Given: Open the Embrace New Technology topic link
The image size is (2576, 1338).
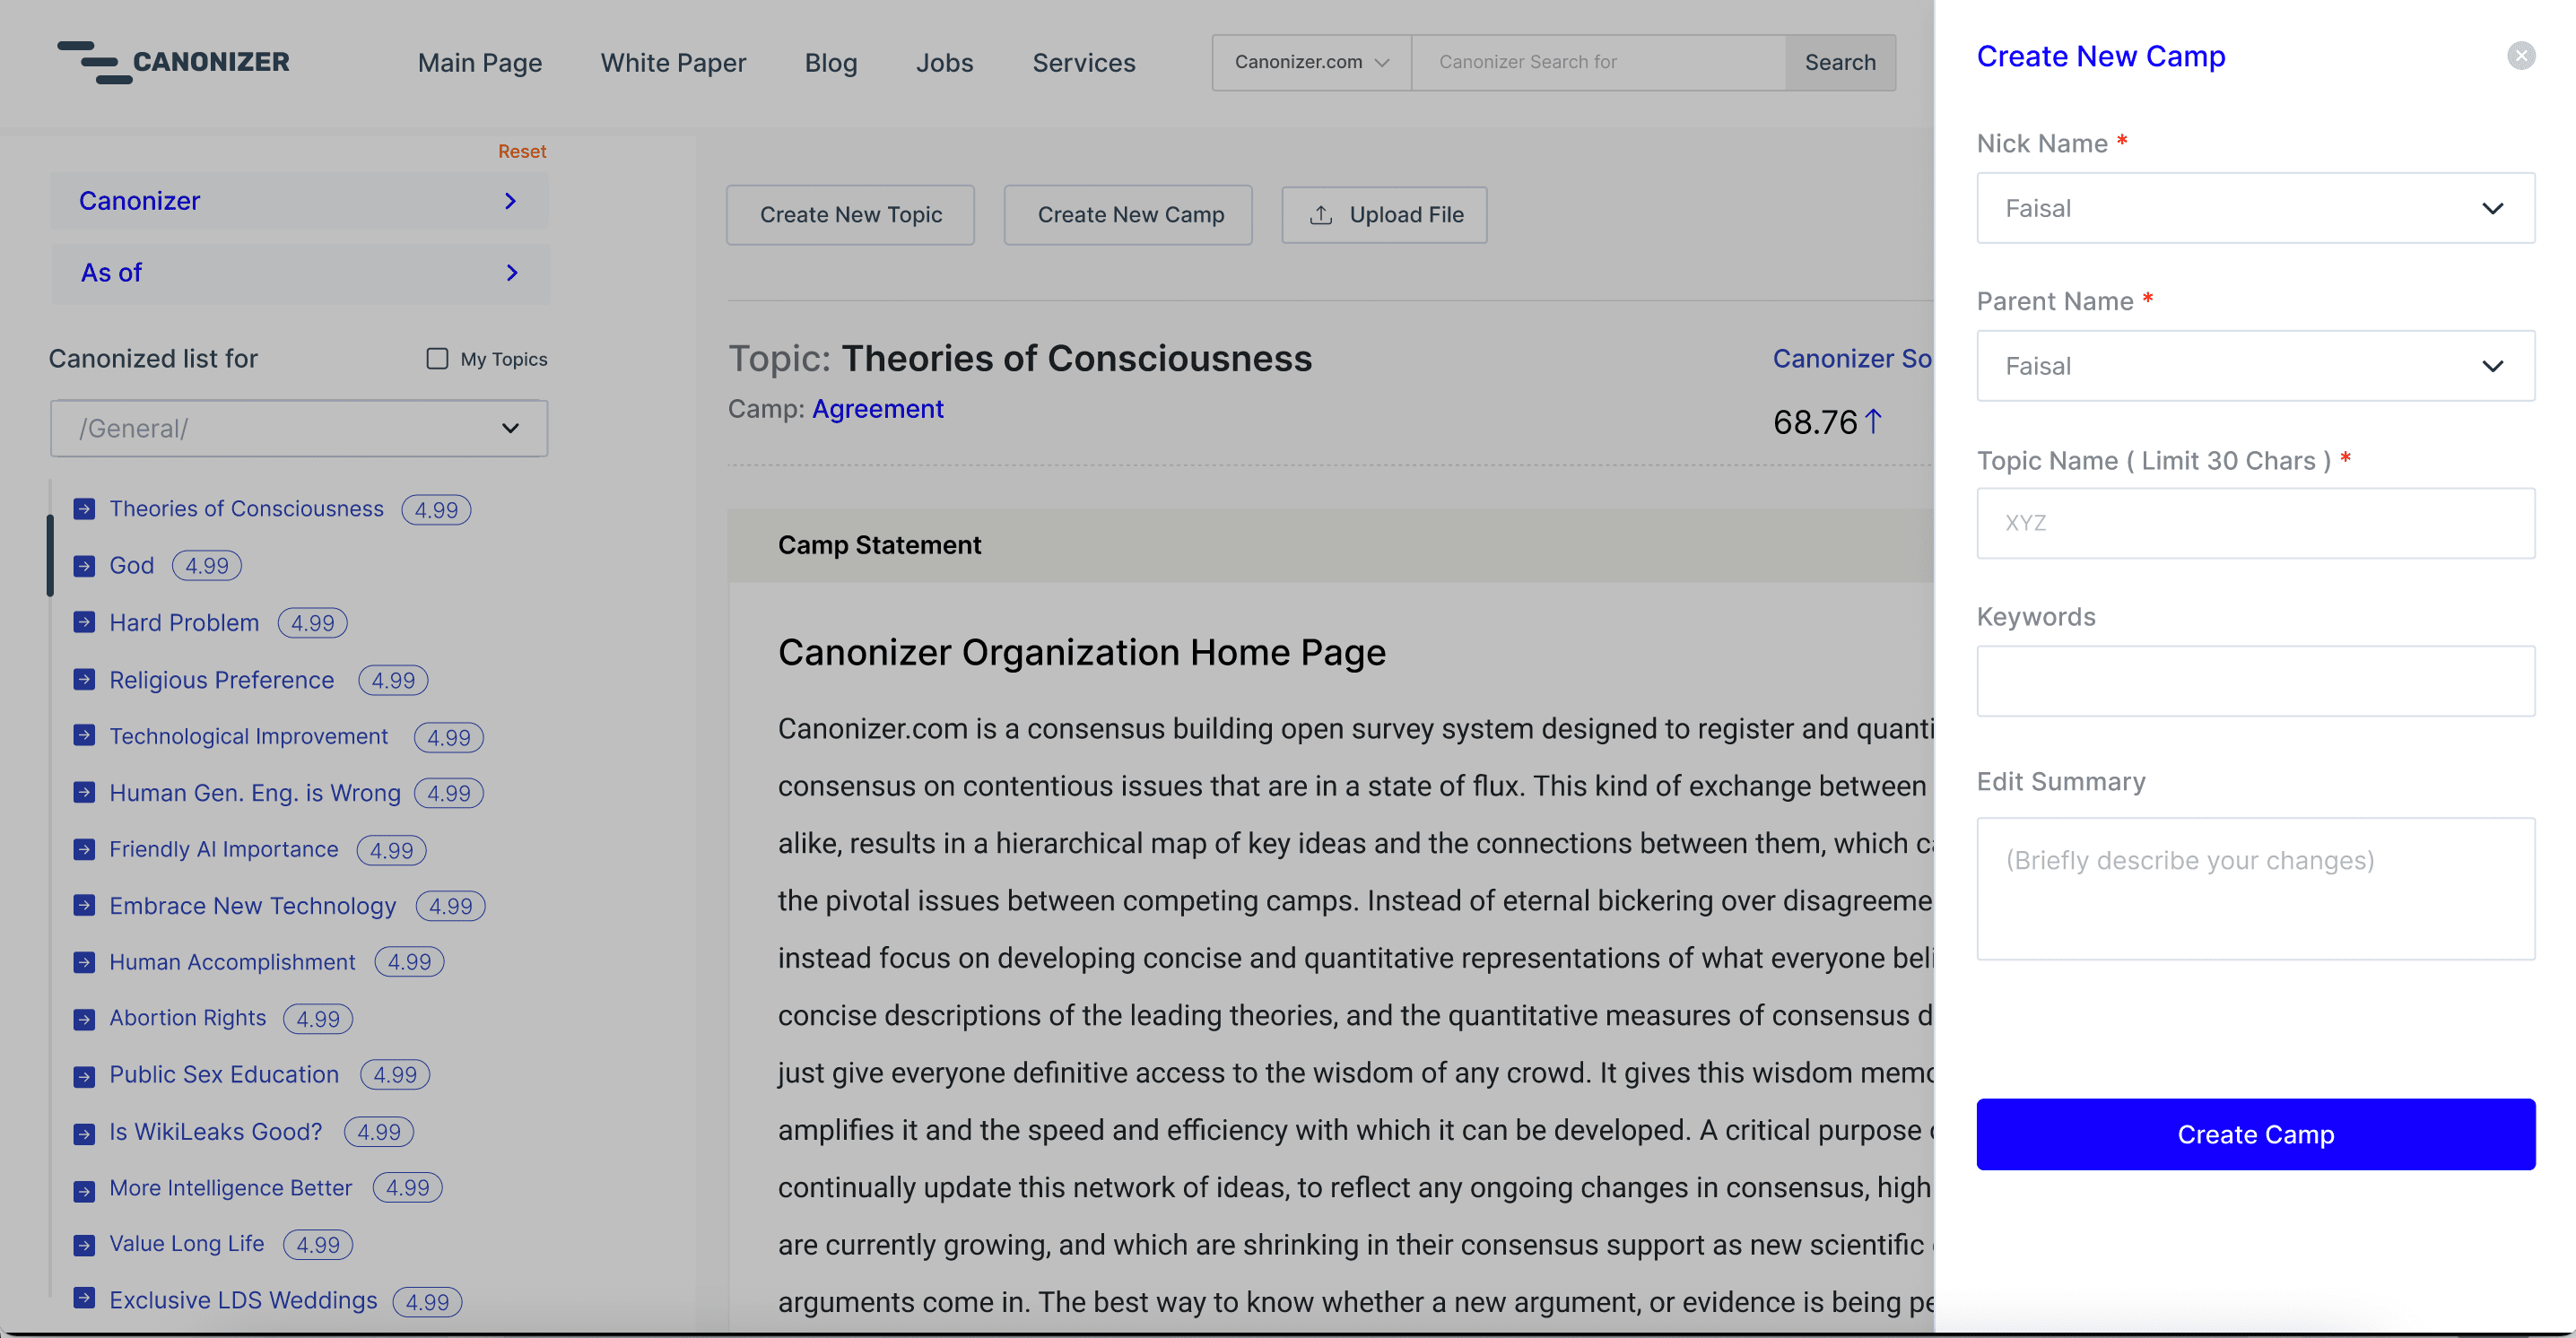Looking at the screenshot, I should 253,906.
